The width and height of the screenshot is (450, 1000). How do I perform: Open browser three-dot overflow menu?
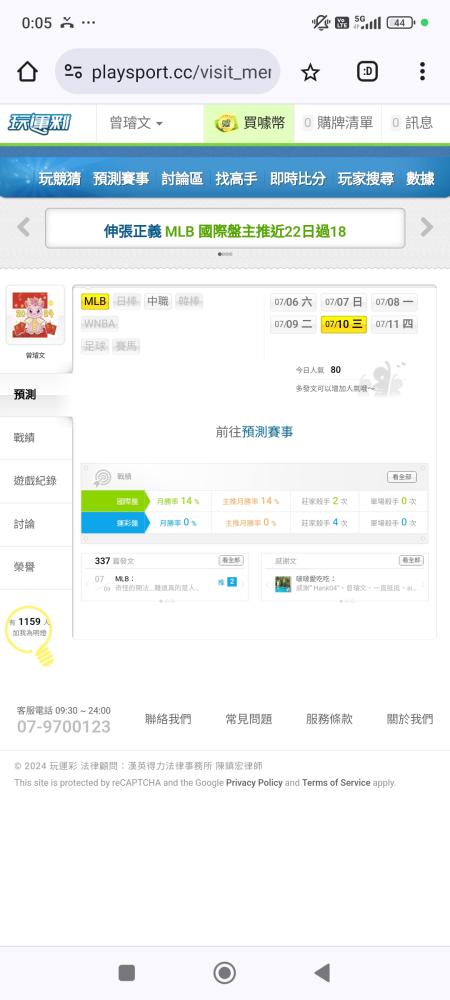422,71
